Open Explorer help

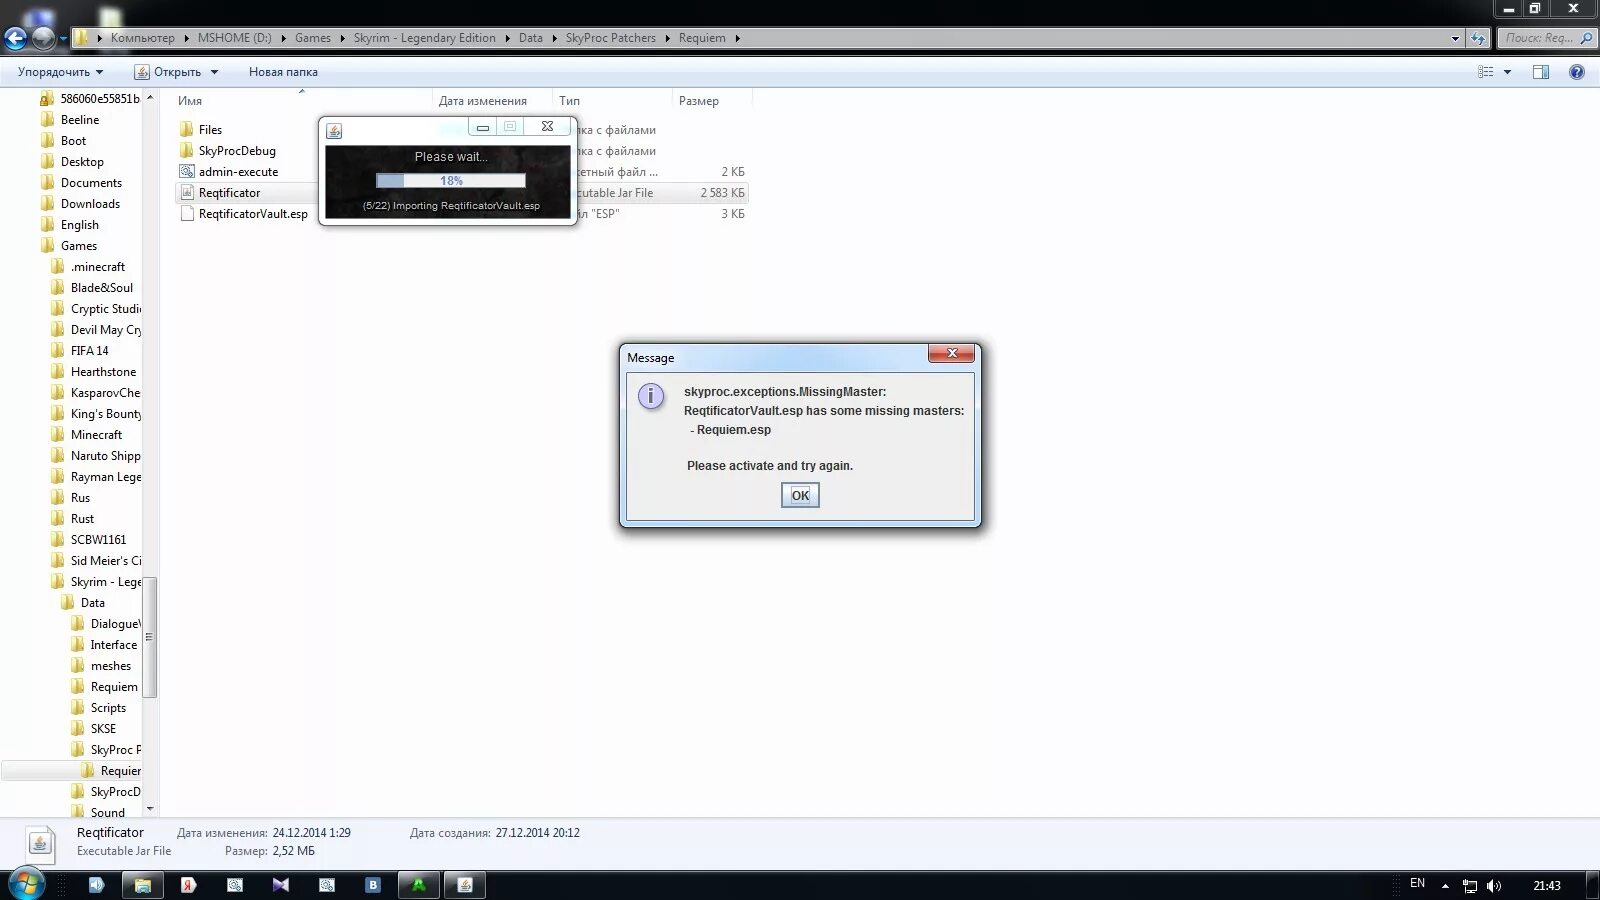click(x=1577, y=72)
